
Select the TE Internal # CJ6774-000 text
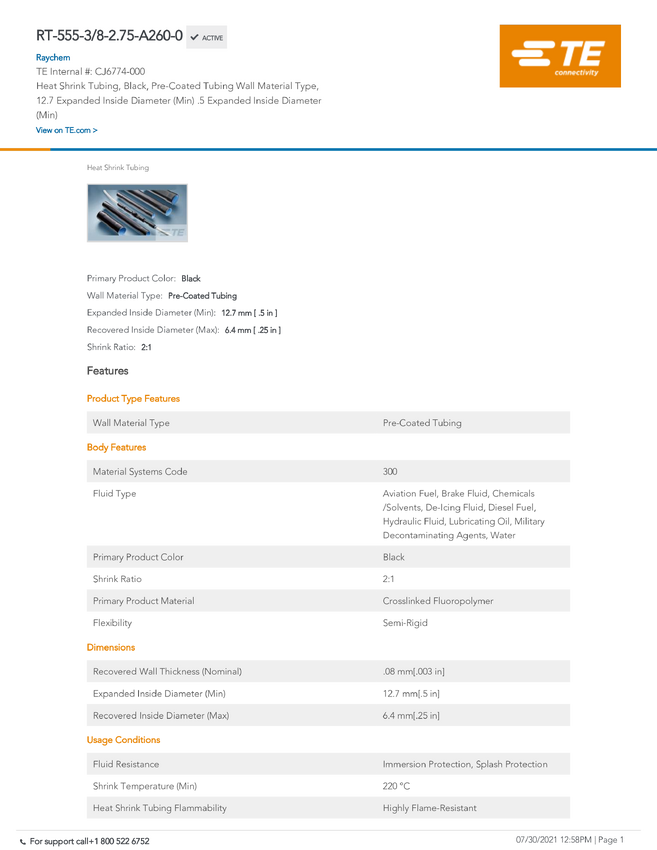(x=91, y=72)
